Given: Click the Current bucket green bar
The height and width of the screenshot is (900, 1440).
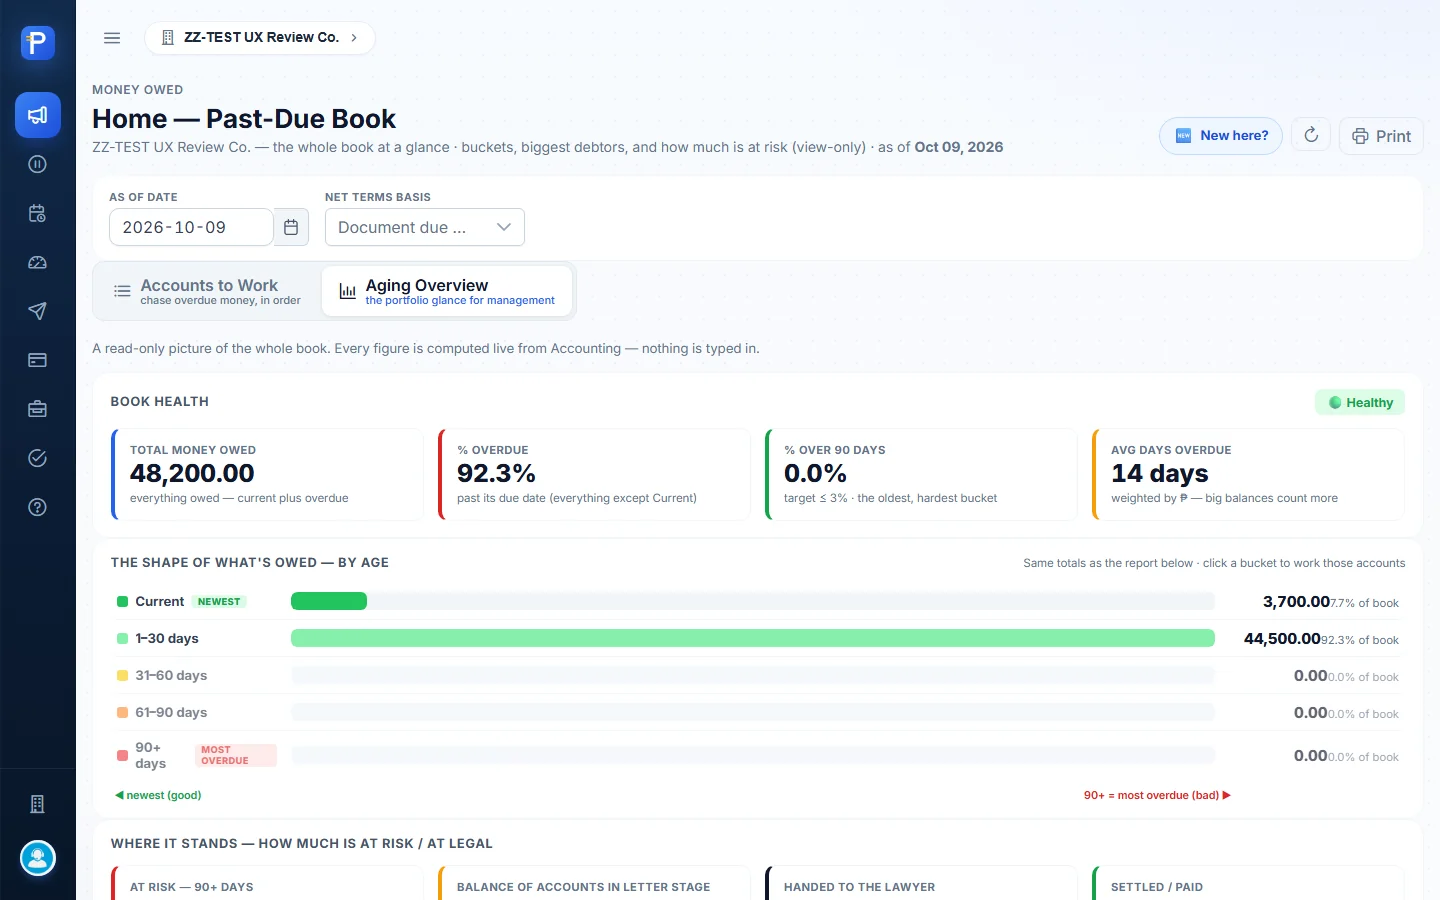Looking at the screenshot, I should point(329,601).
